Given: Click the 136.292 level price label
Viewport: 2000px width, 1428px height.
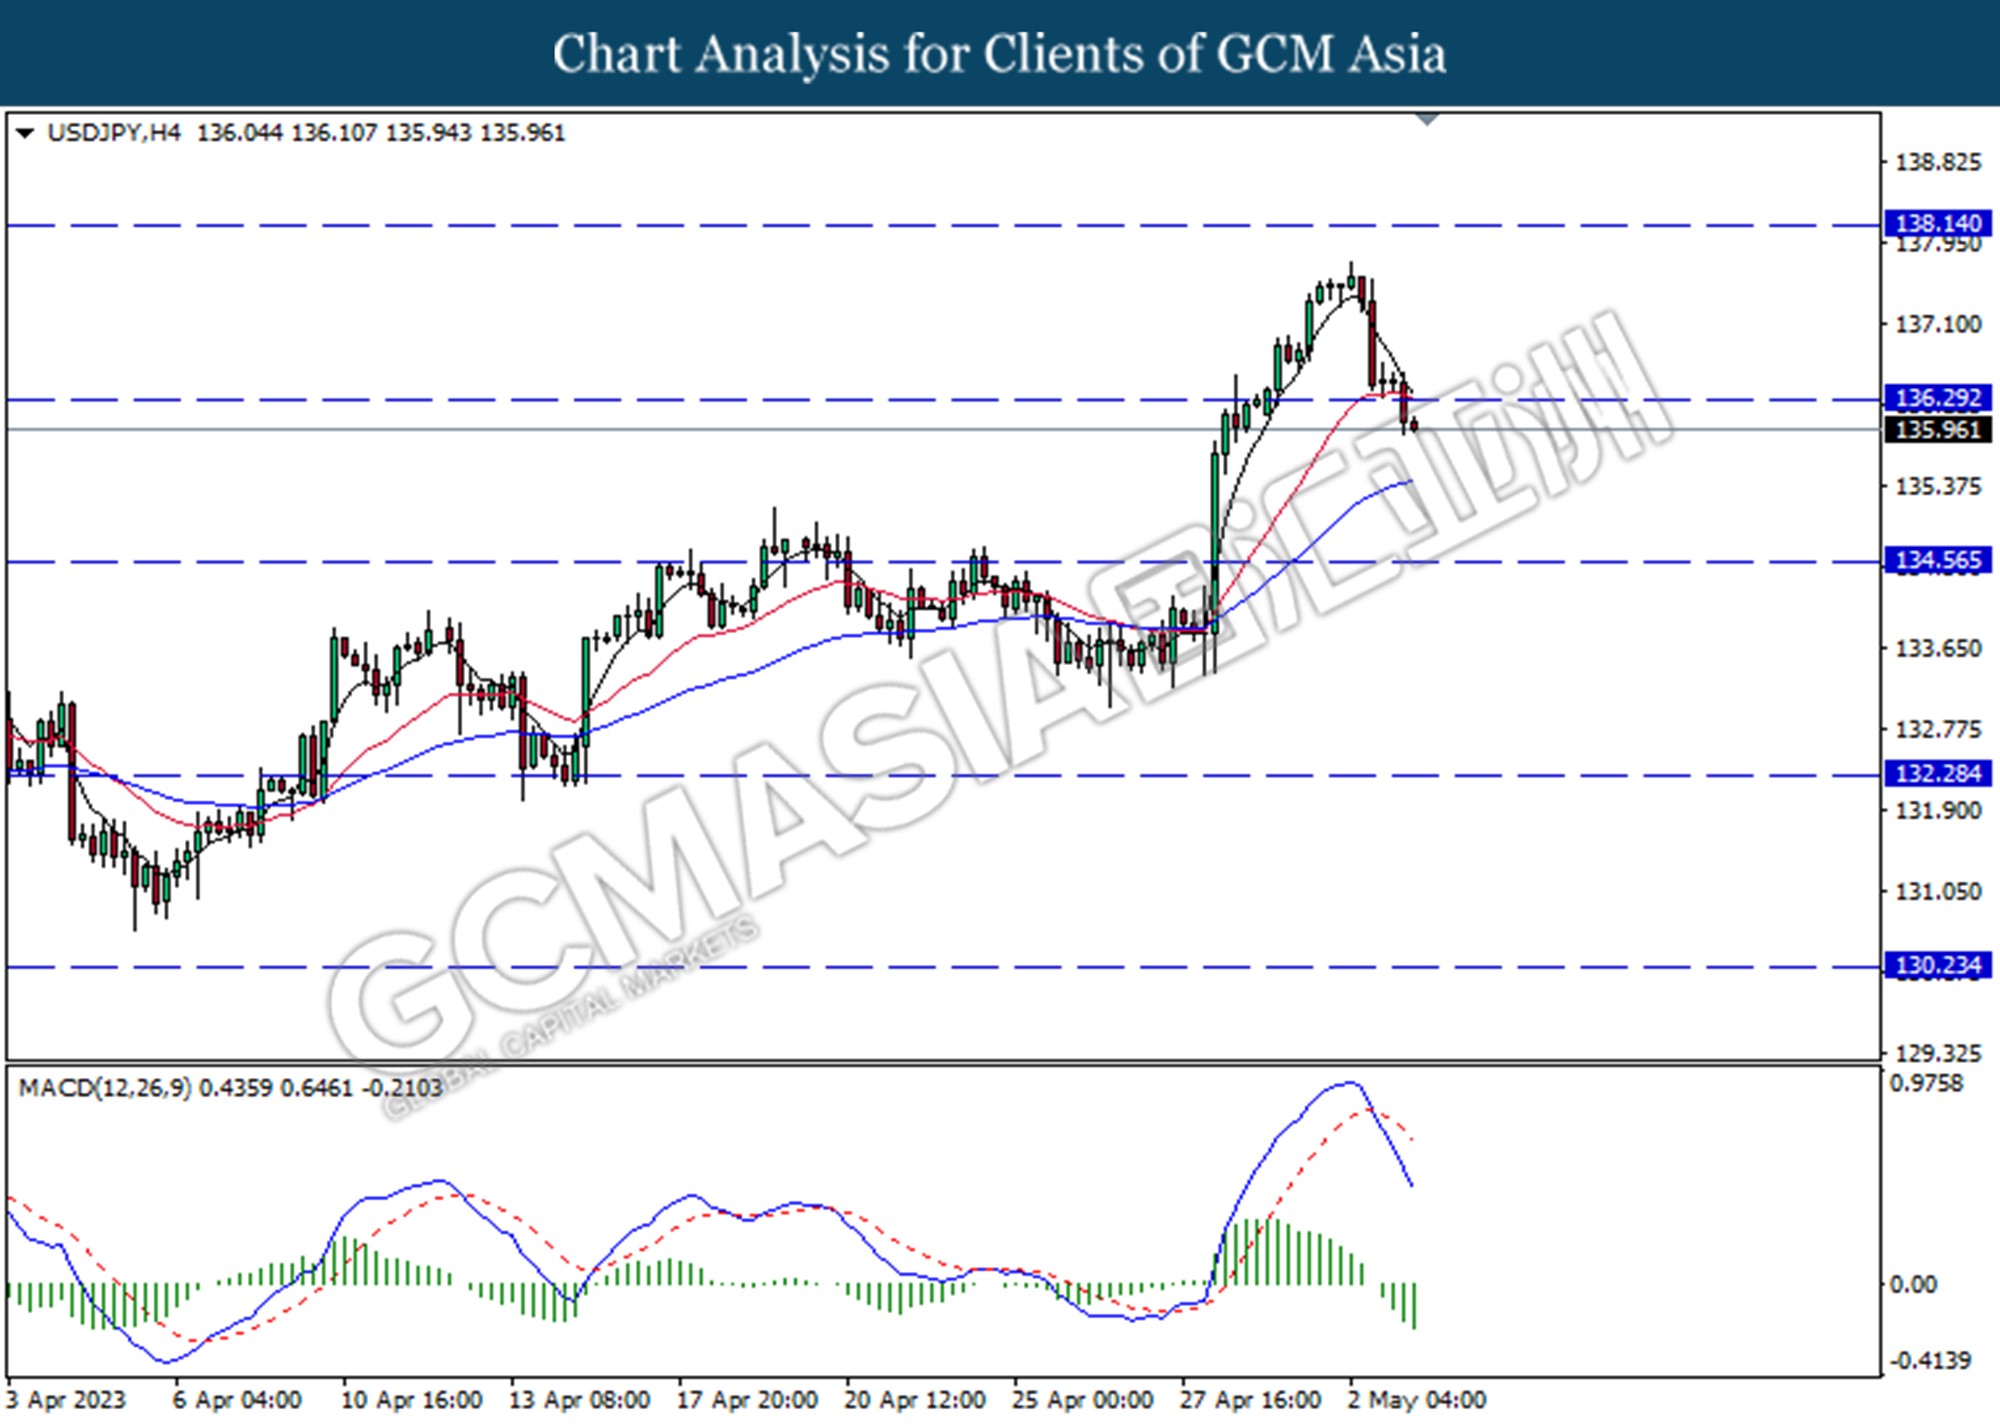Looking at the screenshot, I should click(x=1938, y=398).
